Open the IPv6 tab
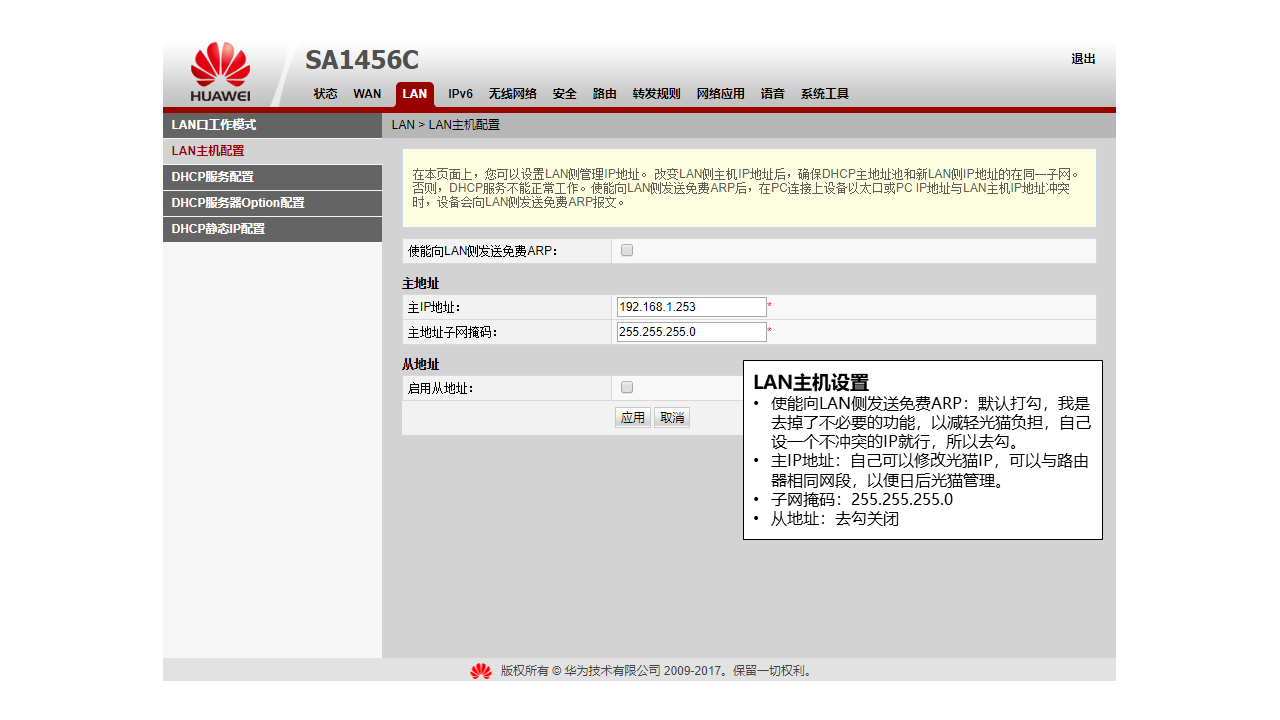The image size is (1280, 720). click(x=460, y=94)
